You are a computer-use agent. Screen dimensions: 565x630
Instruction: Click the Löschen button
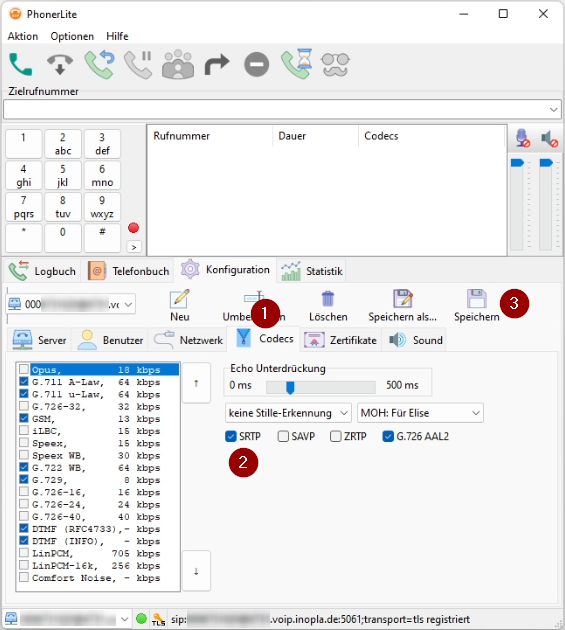tap(328, 306)
